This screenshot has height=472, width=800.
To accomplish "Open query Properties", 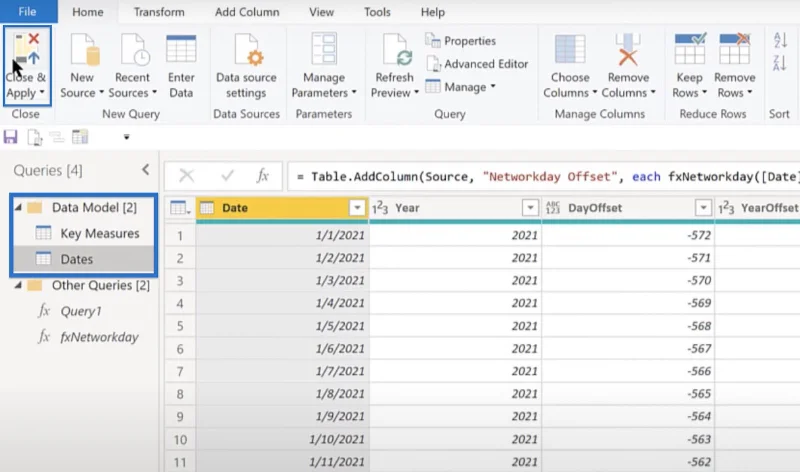I will point(460,40).
